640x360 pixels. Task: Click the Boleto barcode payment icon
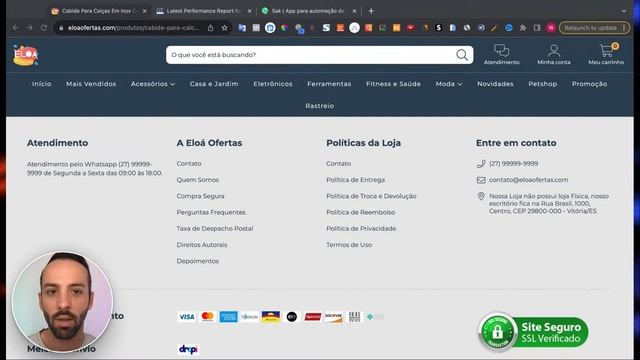coord(354,317)
